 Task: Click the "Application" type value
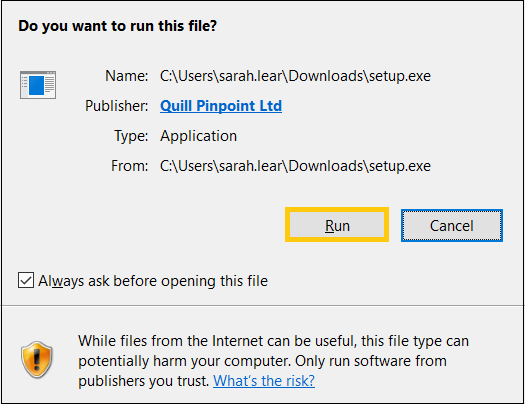pyautogui.click(x=199, y=136)
